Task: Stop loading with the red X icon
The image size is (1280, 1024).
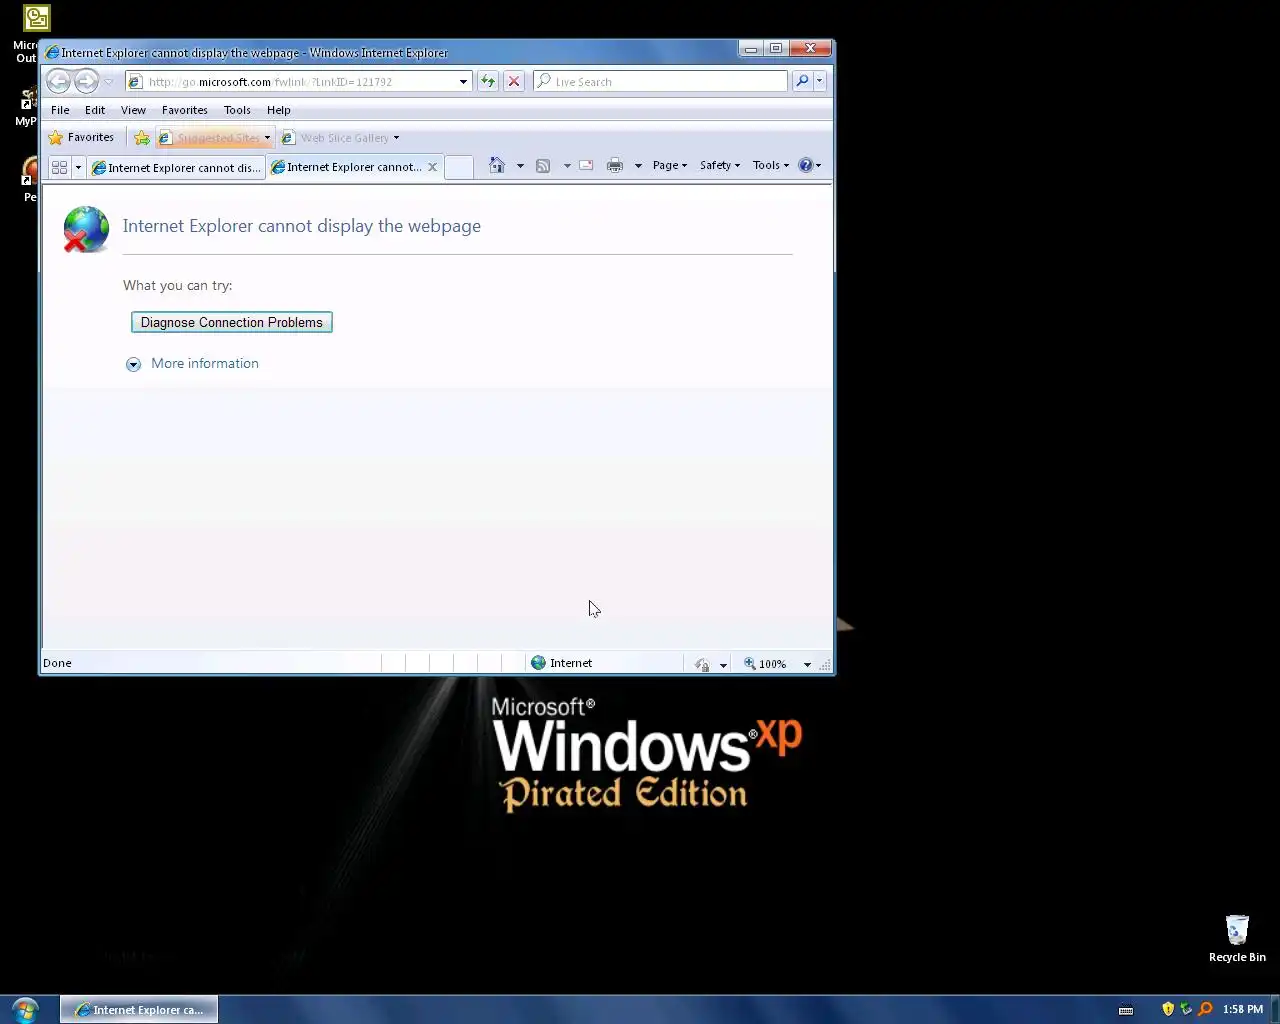Action: click(x=514, y=82)
